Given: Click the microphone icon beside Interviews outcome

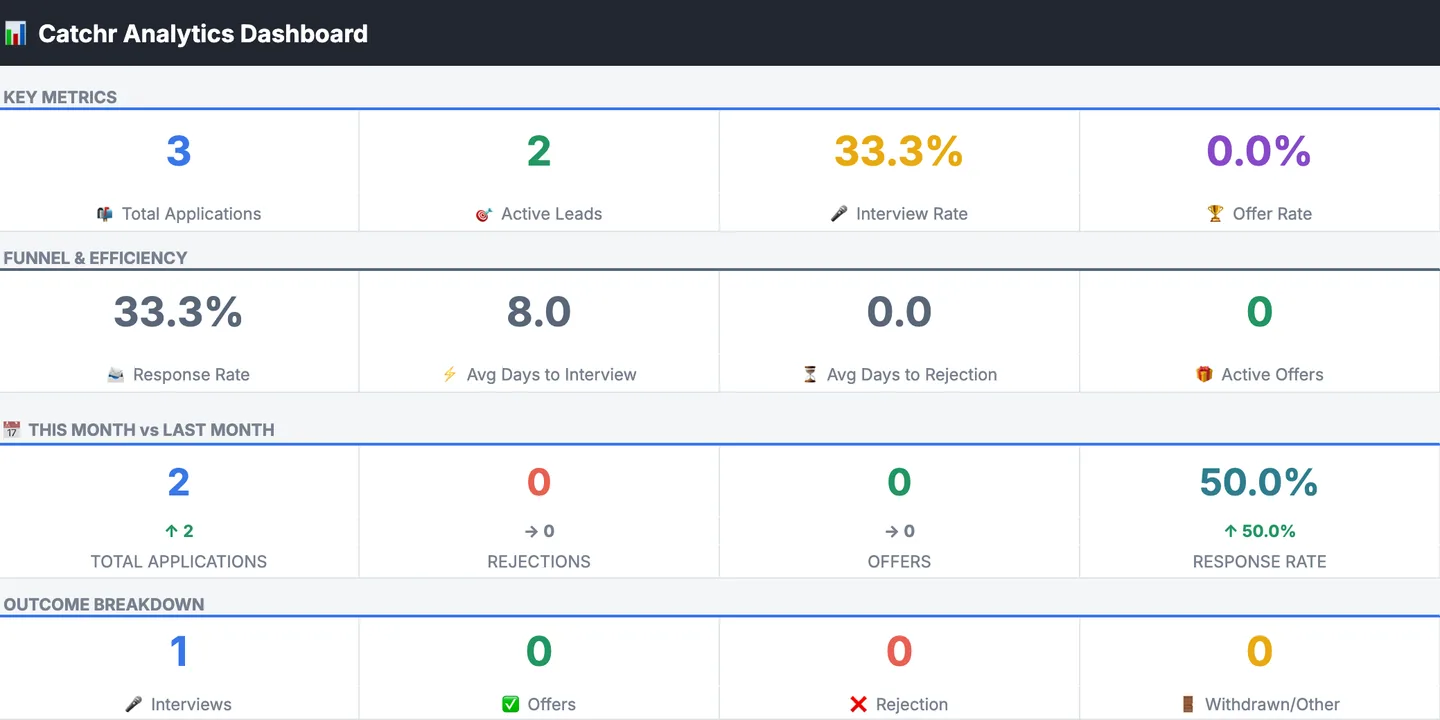Looking at the screenshot, I should click(134, 704).
